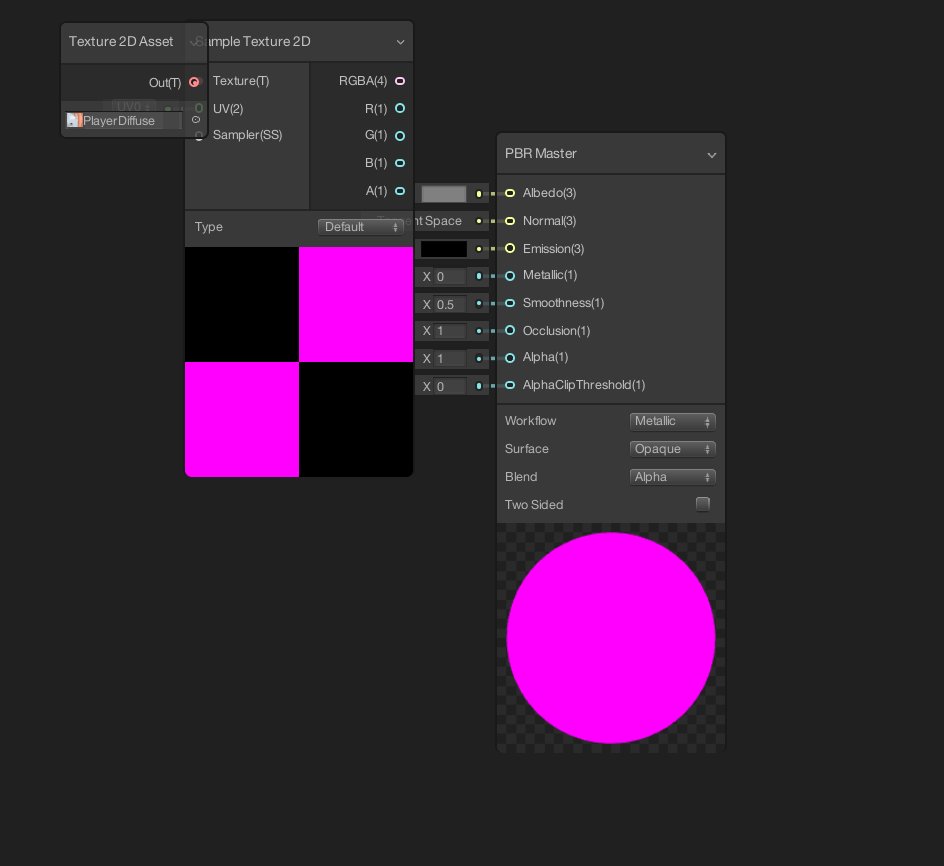944x866 pixels.
Task: Click the Texture(T) input label
Action: (241, 81)
